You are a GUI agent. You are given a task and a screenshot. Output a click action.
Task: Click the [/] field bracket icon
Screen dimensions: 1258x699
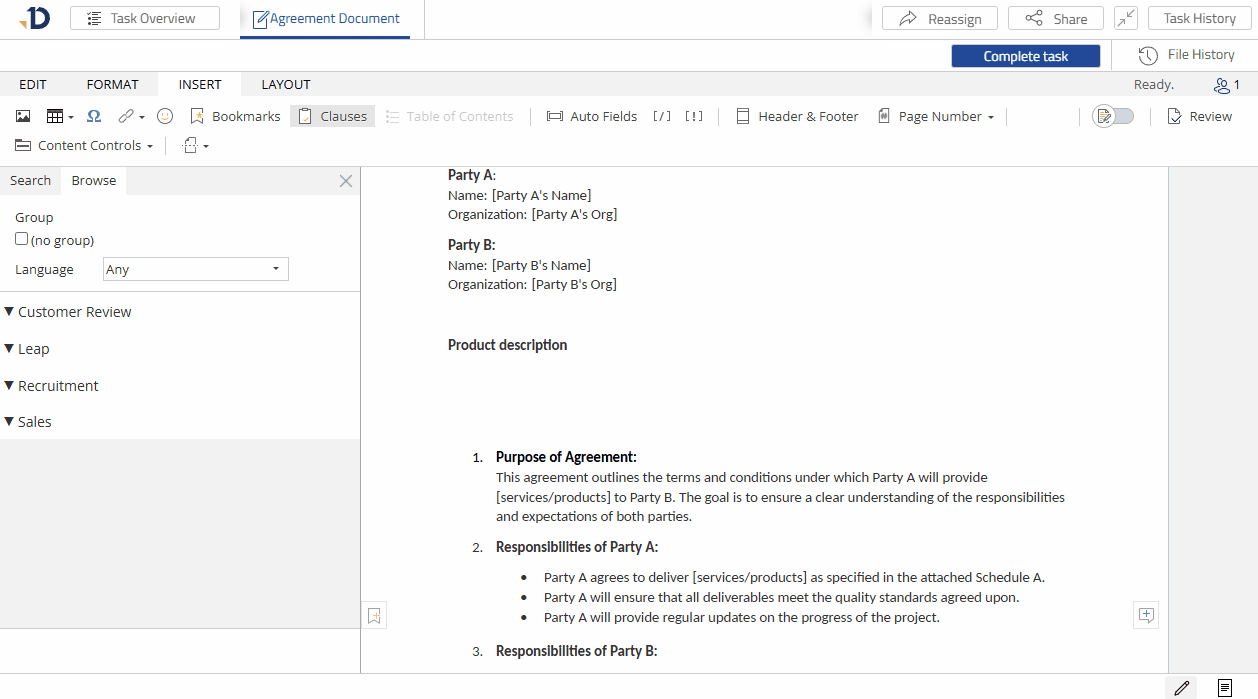(662, 116)
